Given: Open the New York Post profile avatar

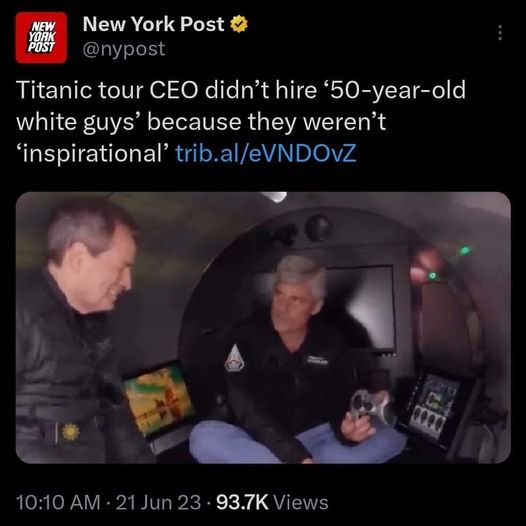Looking at the screenshot, I should [41, 38].
